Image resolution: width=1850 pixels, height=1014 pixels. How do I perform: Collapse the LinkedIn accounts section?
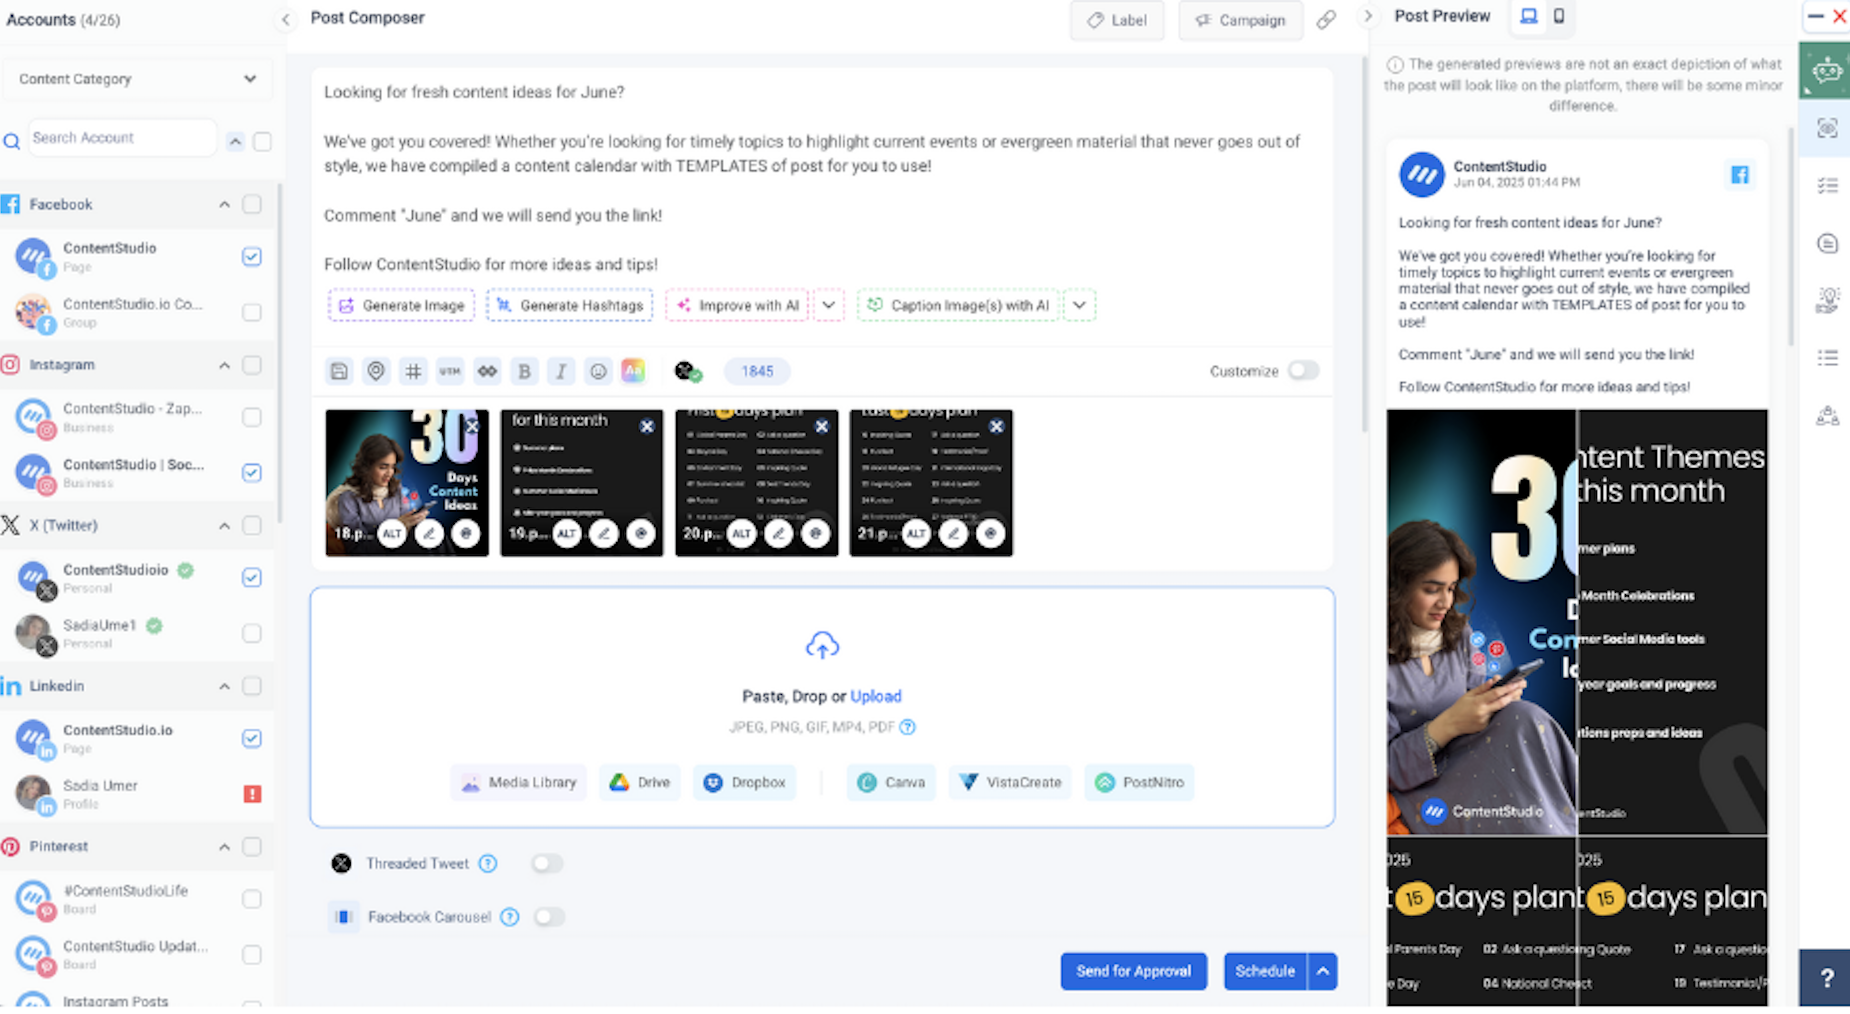[x=224, y=686]
